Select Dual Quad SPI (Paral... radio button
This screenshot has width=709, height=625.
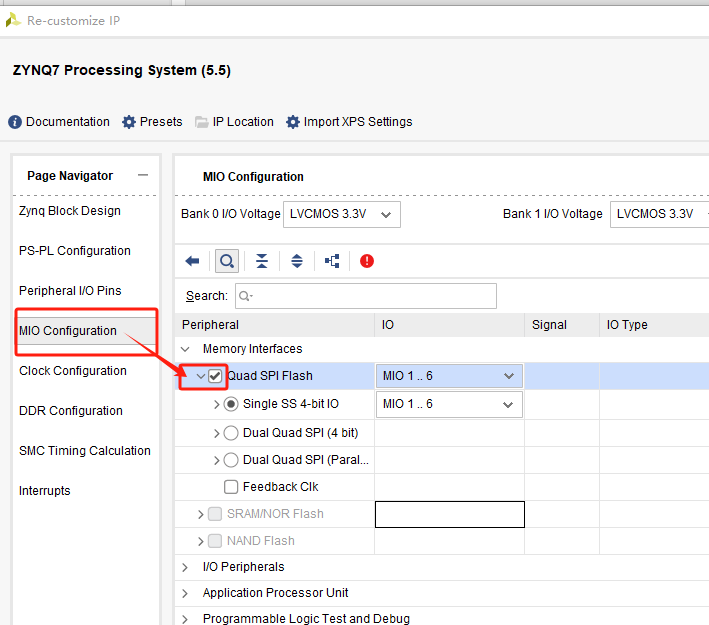point(231,460)
